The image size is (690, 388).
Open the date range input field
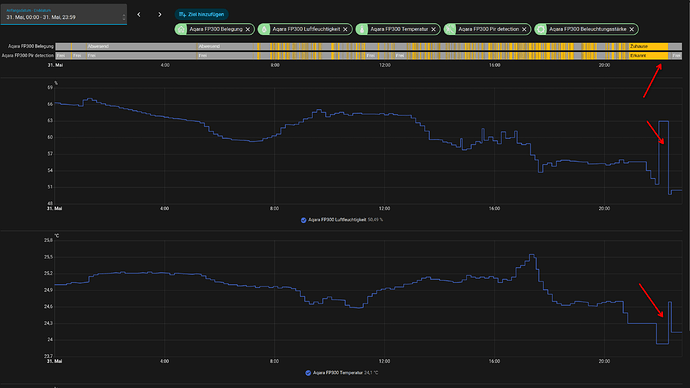point(64,14)
